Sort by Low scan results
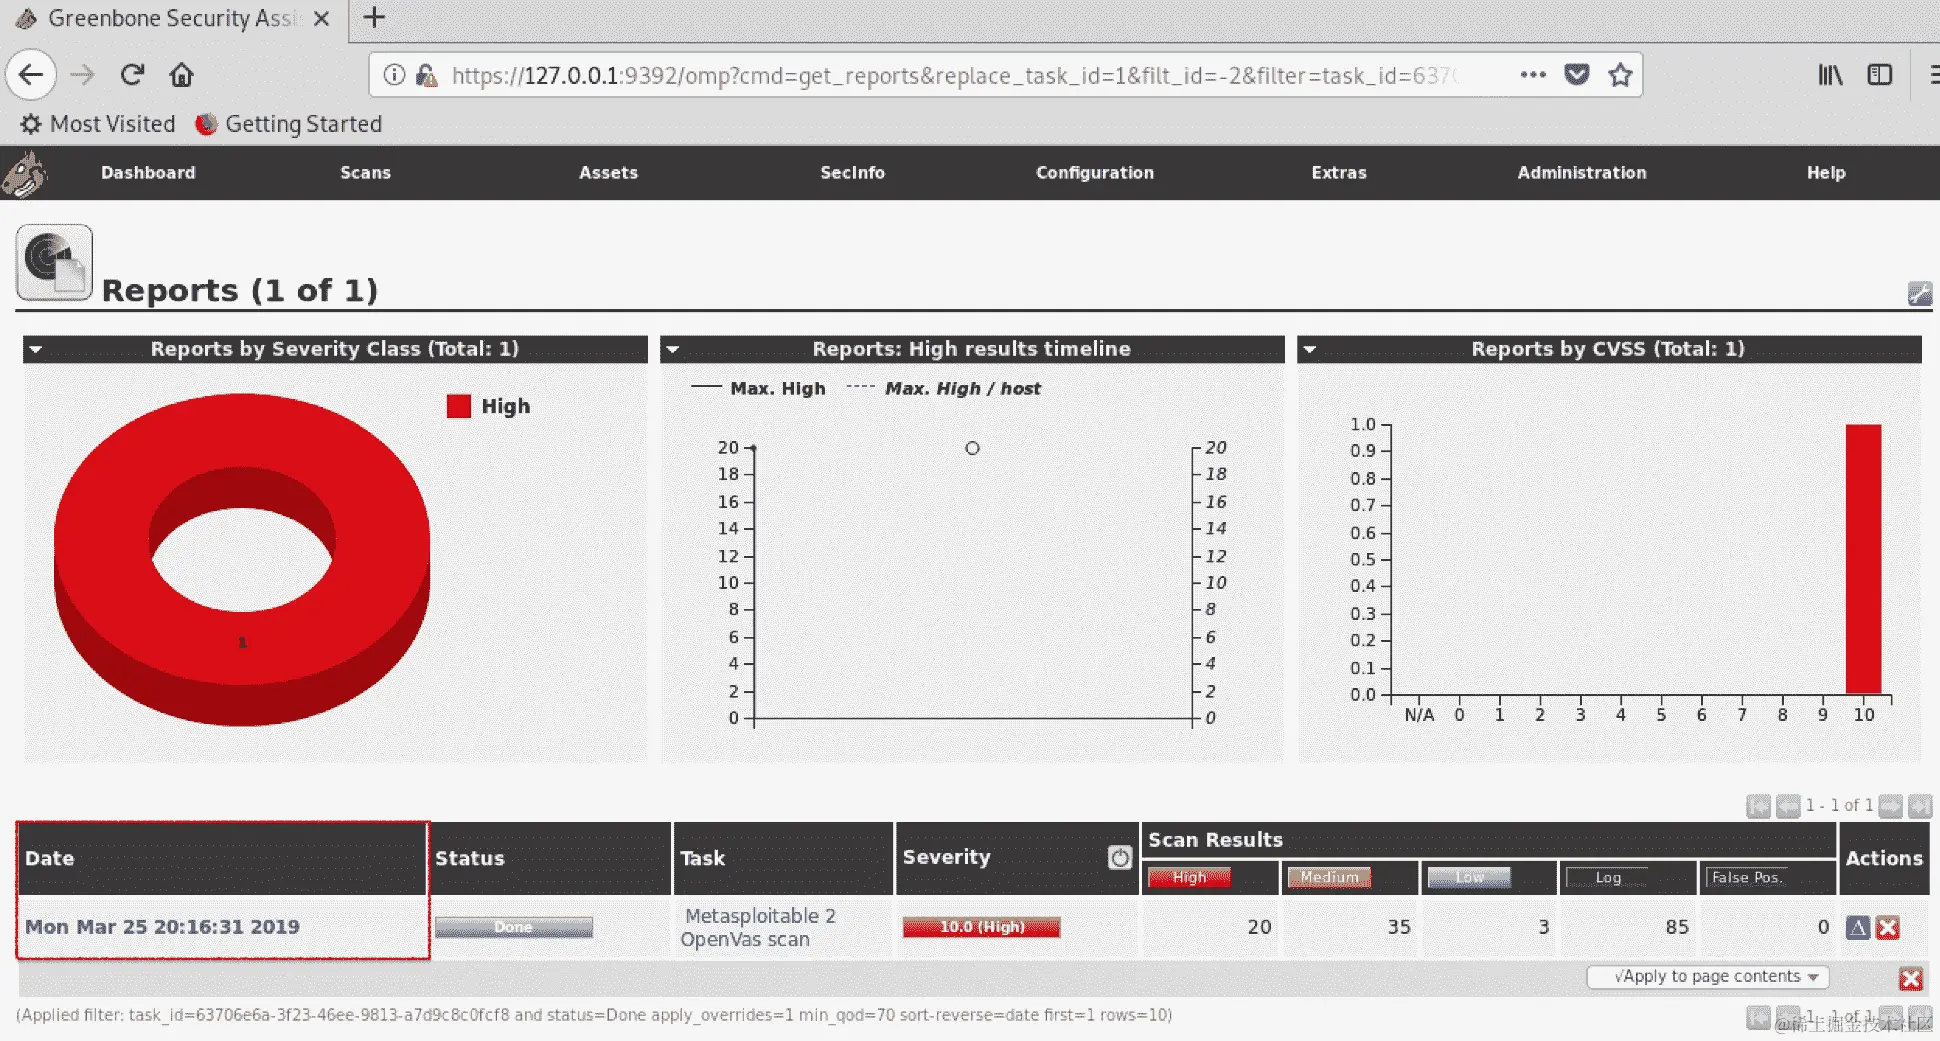This screenshot has width=1940, height=1041. coord(1469,877)
